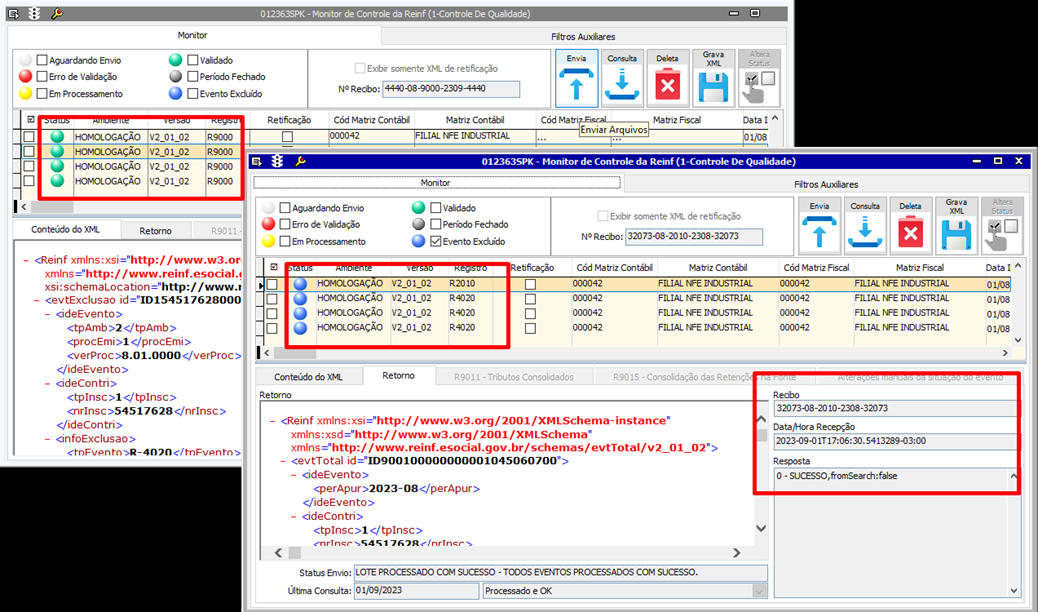Click the Nº Recibo field in back window

click(451, 89)
